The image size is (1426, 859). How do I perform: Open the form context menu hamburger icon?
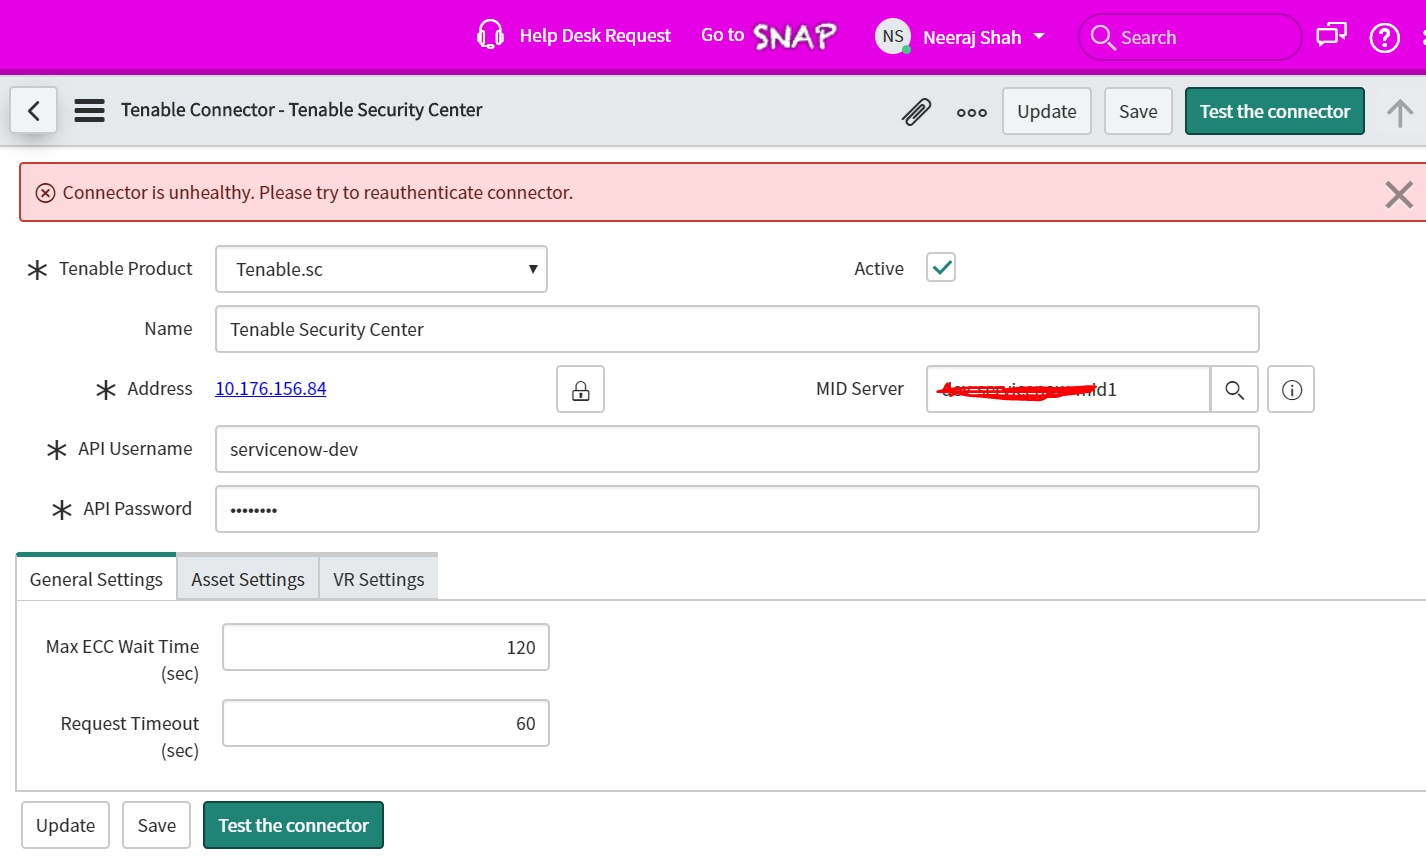[89, 110]
